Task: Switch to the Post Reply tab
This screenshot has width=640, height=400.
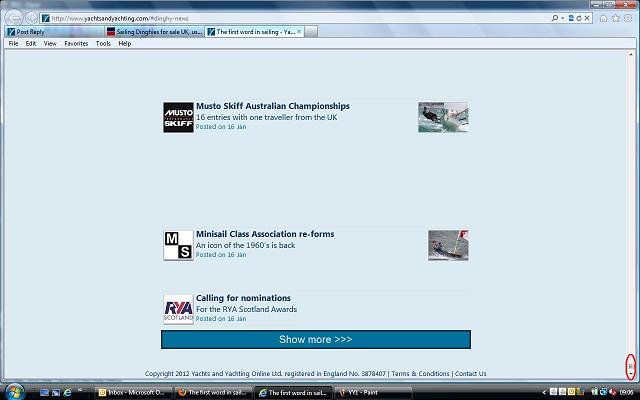Action: (x=54, y=31)
